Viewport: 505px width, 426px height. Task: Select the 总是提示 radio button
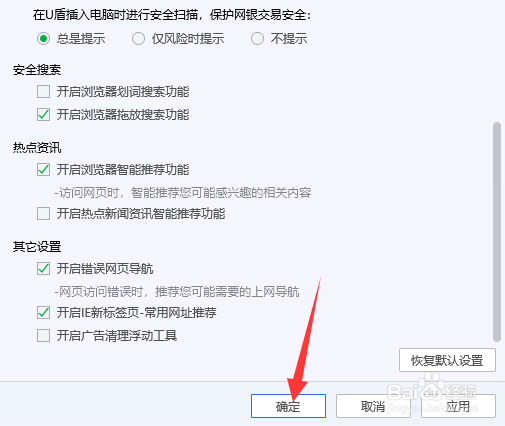pyautogui.click(x=43, y=39)
